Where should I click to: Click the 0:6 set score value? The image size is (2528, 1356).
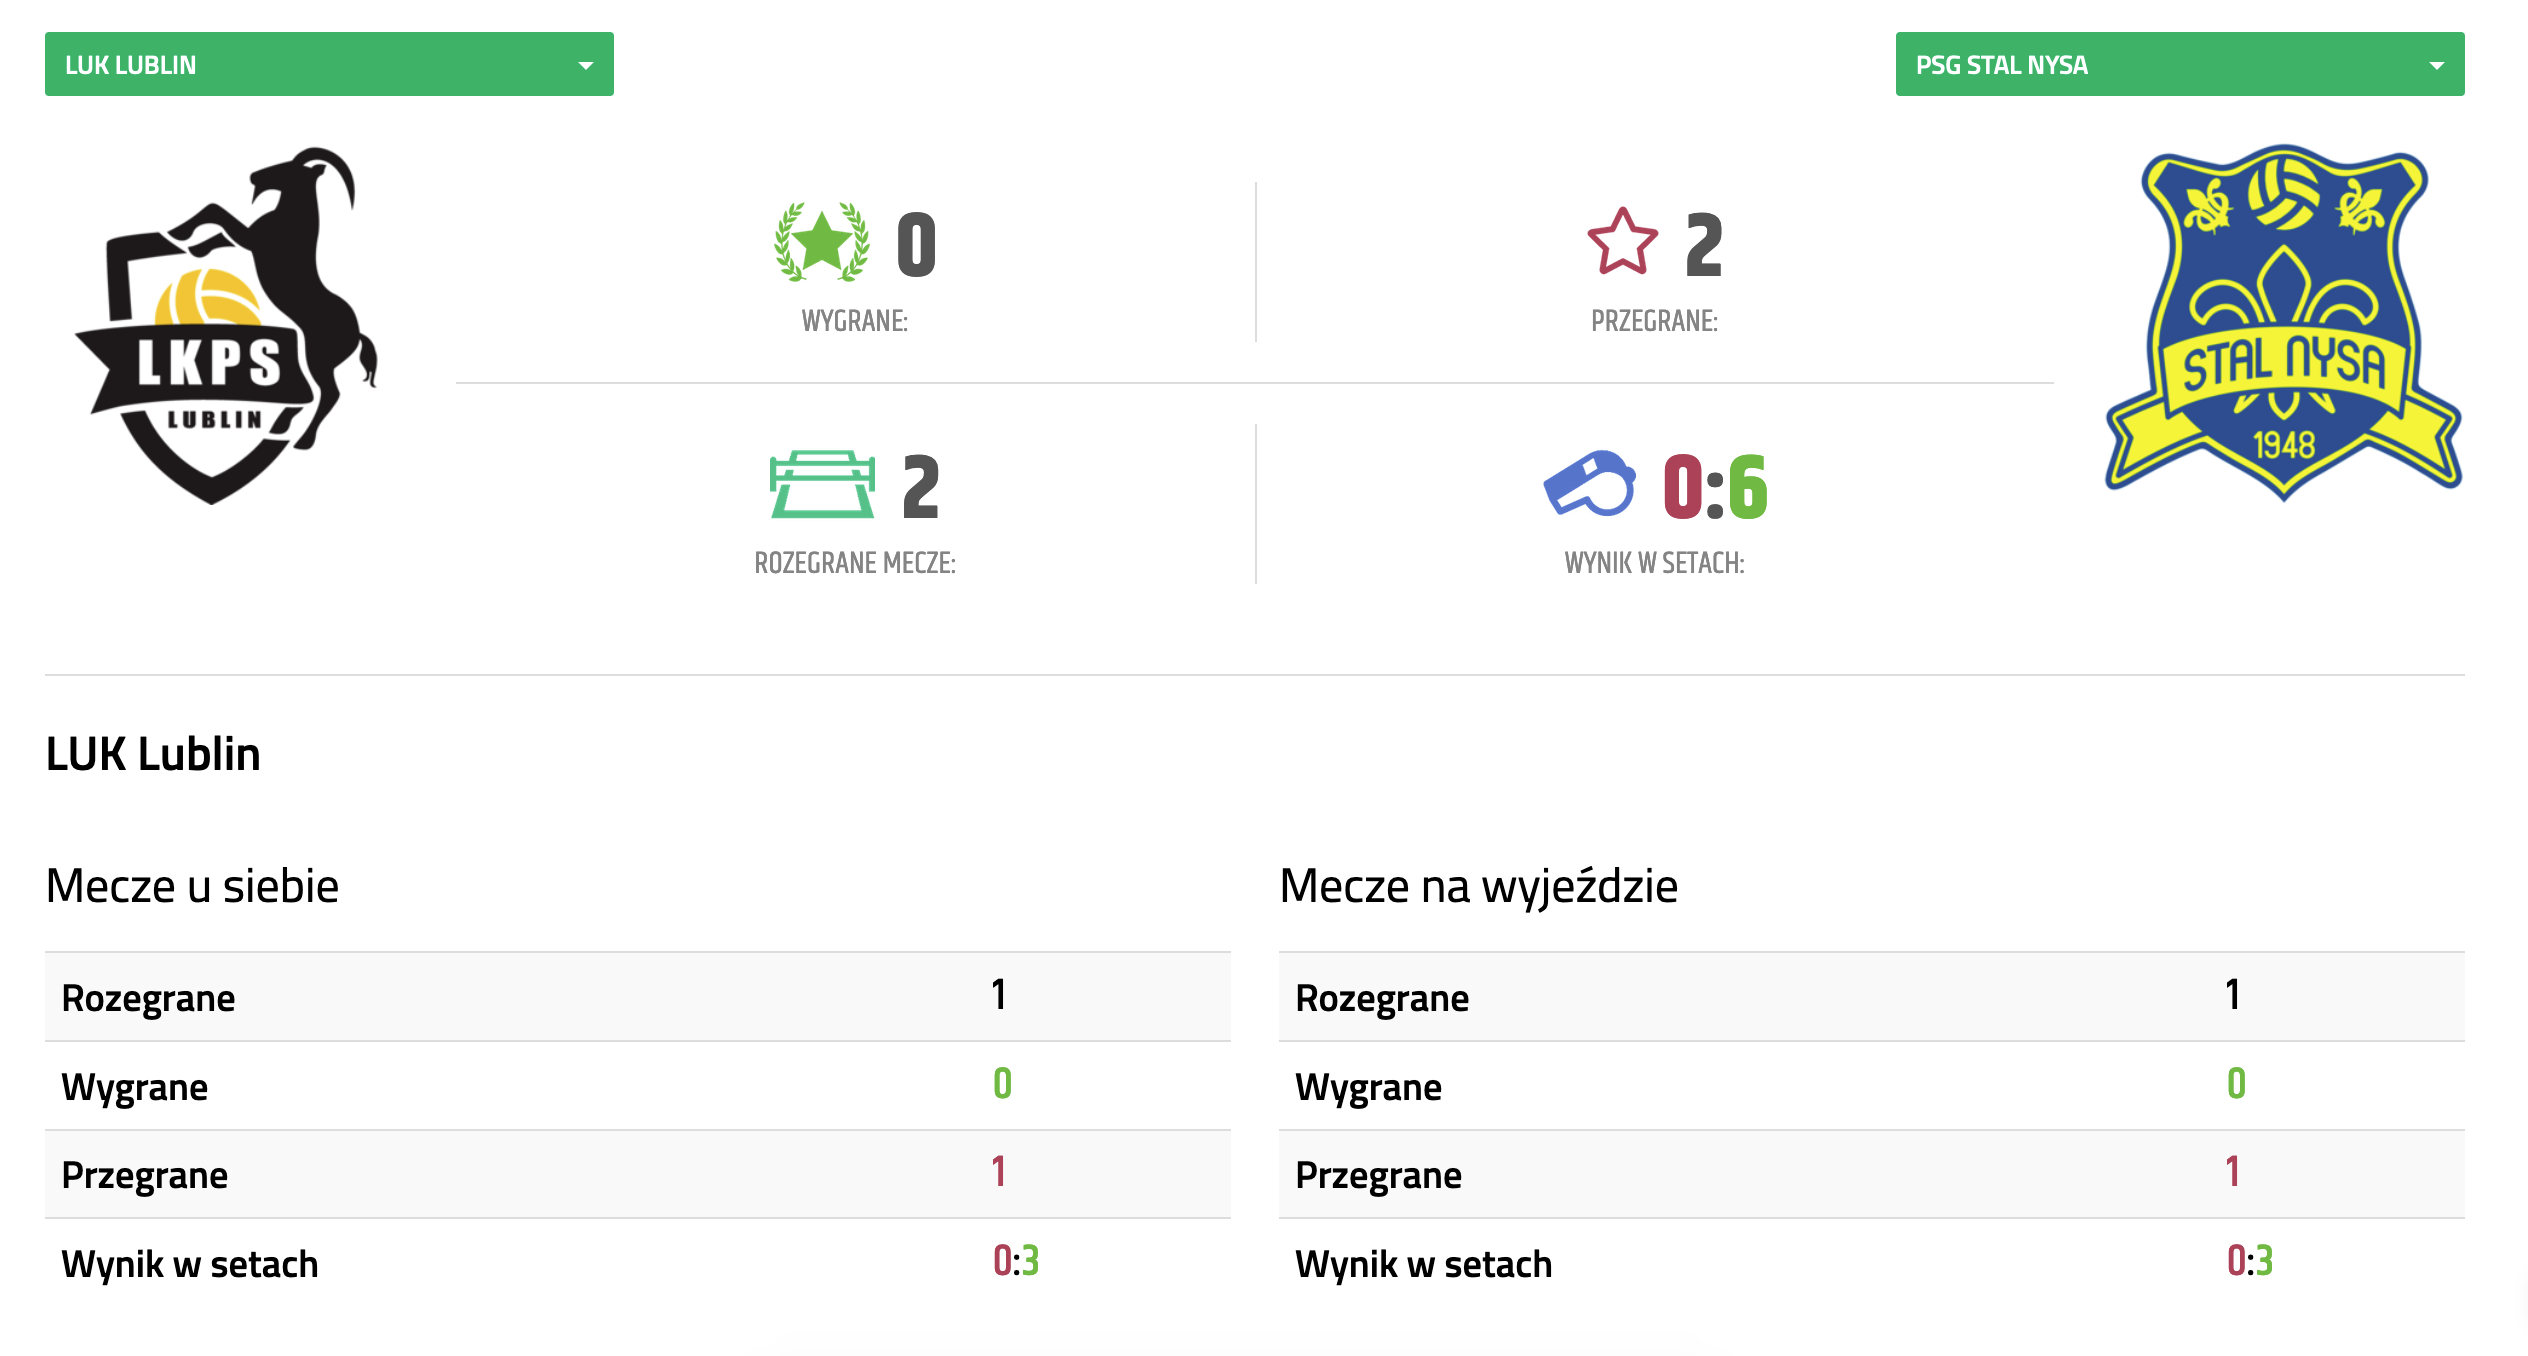pyautogui.click(x=1715, y=486)
